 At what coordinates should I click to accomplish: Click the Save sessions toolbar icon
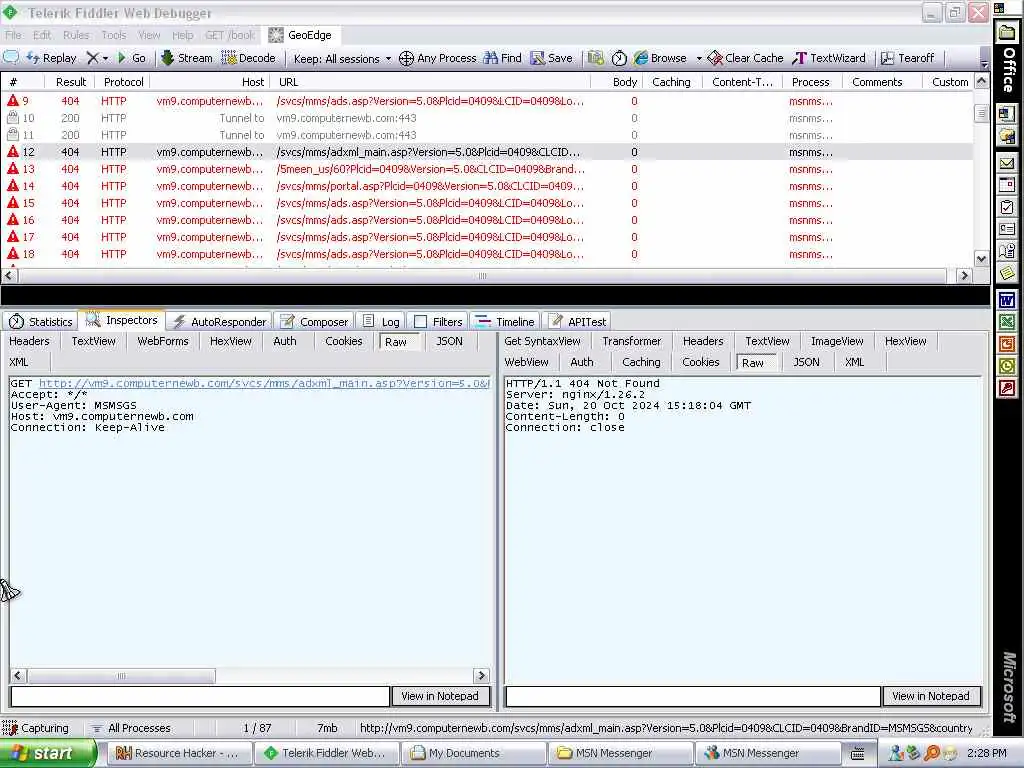pyautogui.click(x=551, y=58)
